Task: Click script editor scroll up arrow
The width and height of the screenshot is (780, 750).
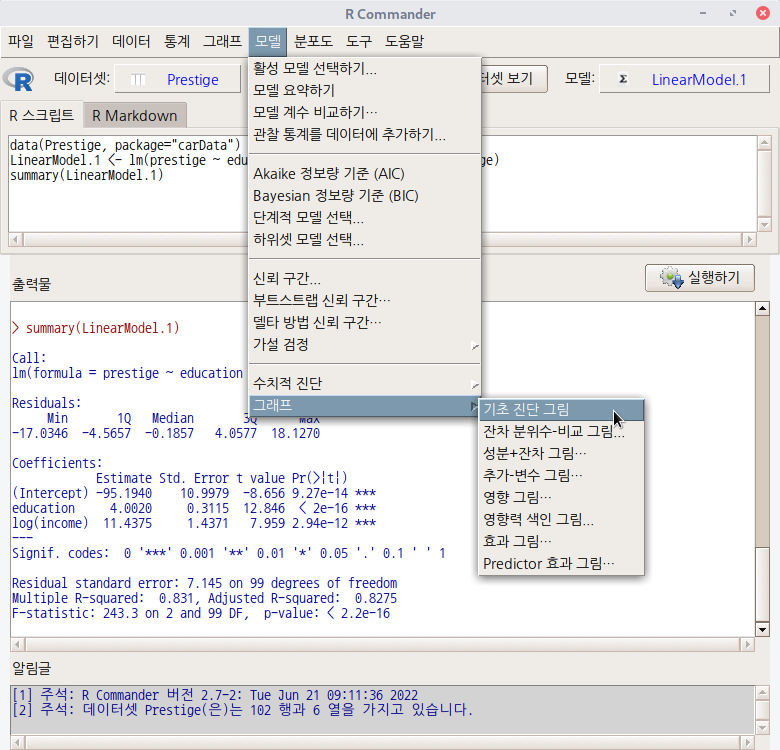Action: [x=765, y=143]
